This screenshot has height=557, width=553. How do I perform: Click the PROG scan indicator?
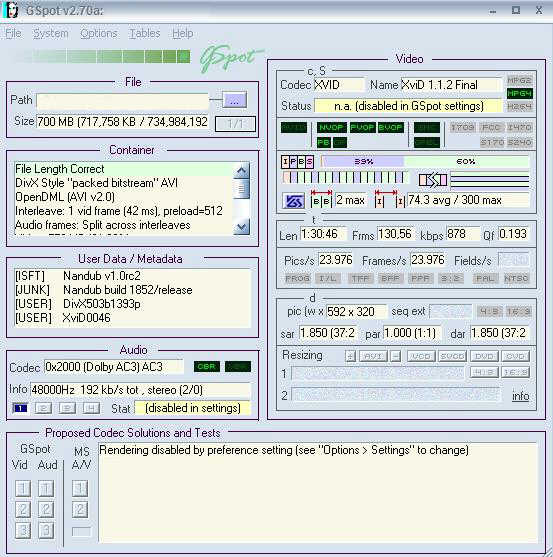point(298,278)
